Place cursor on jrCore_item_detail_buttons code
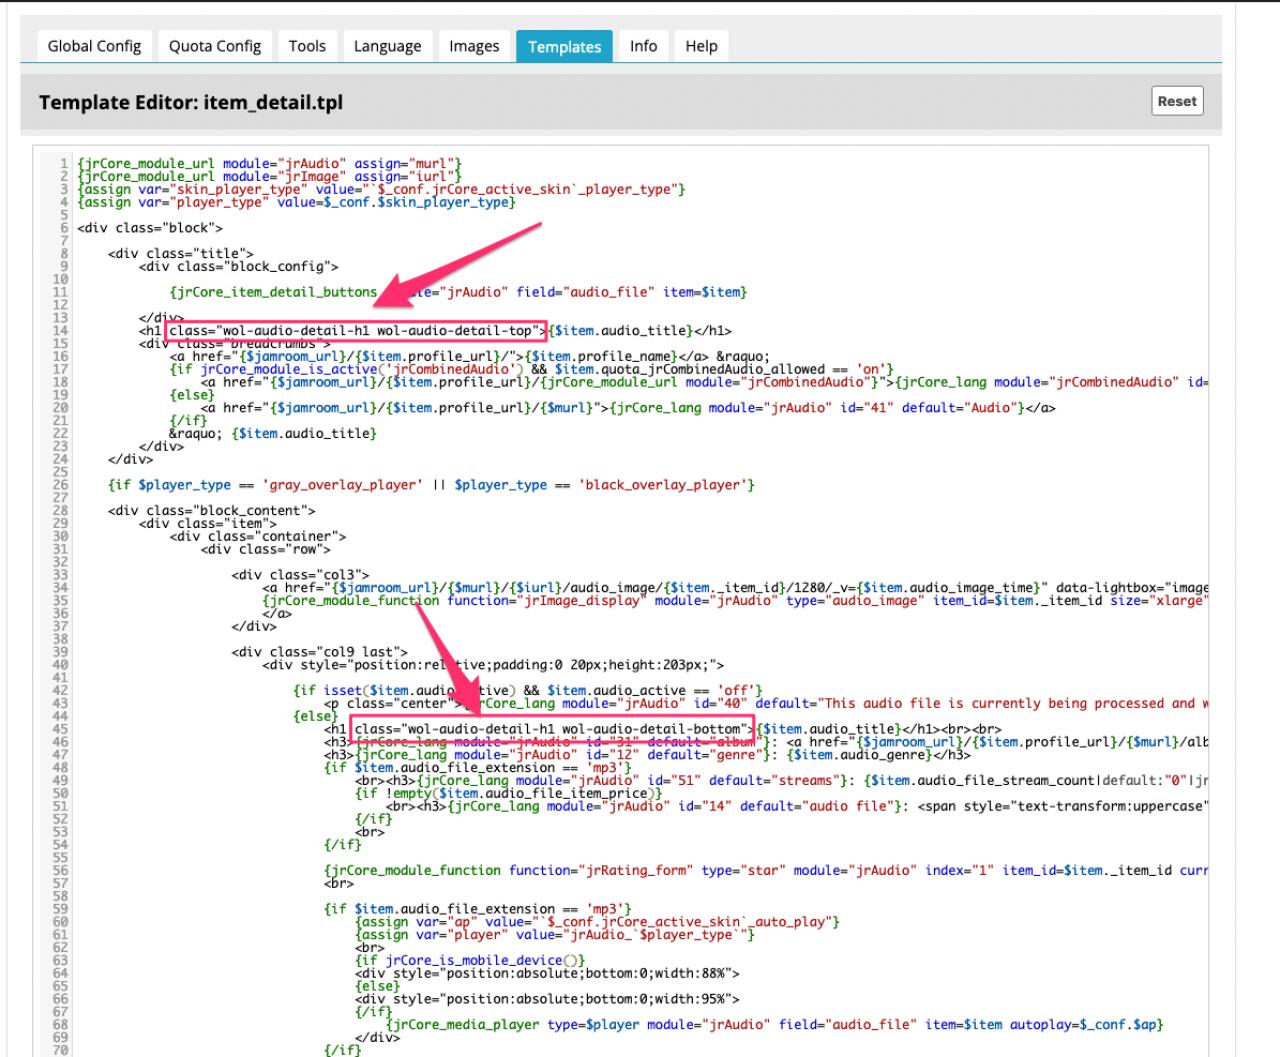 click(x=273, y=292)
